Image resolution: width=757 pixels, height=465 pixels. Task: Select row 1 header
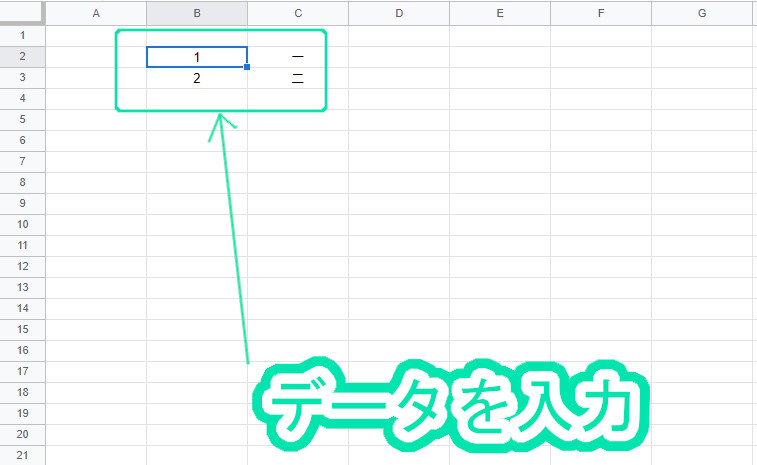(x=22, y=36)
